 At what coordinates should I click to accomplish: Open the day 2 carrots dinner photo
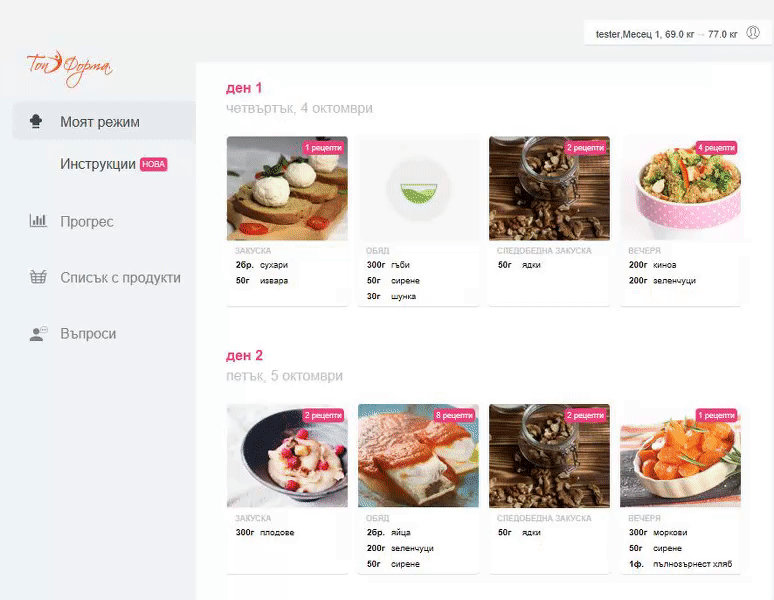pyautogui.click(x=680, y=456)
